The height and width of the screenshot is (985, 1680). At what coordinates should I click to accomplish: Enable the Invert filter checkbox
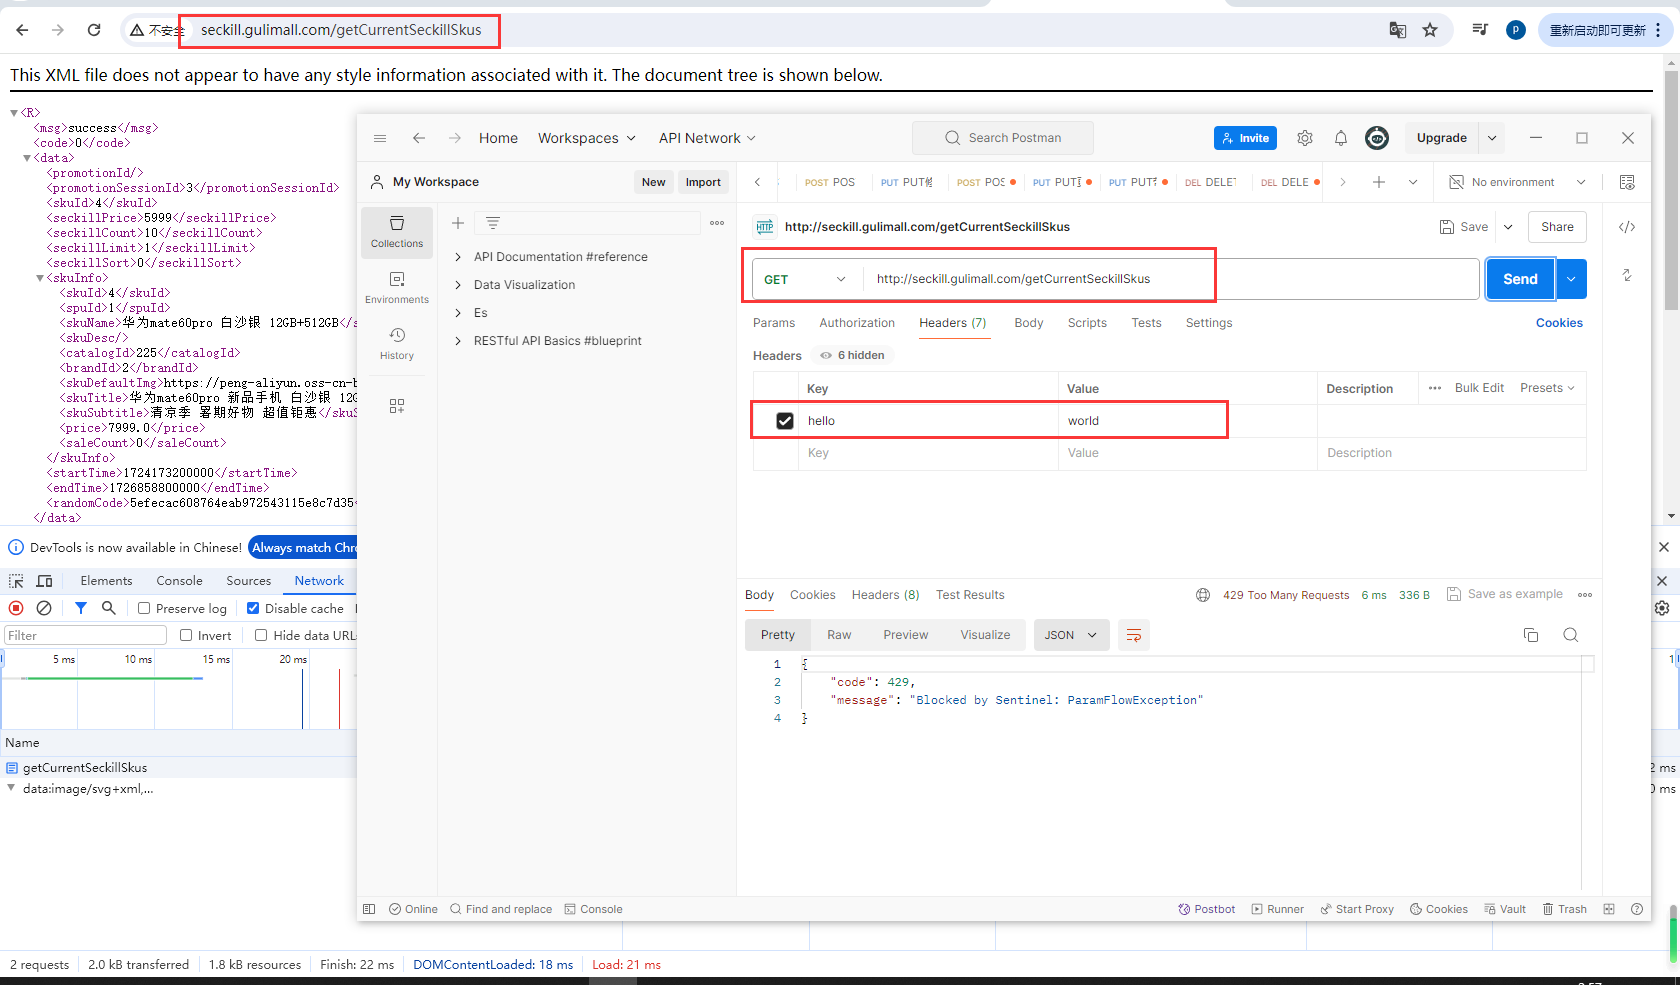click(x=186, y=635)
